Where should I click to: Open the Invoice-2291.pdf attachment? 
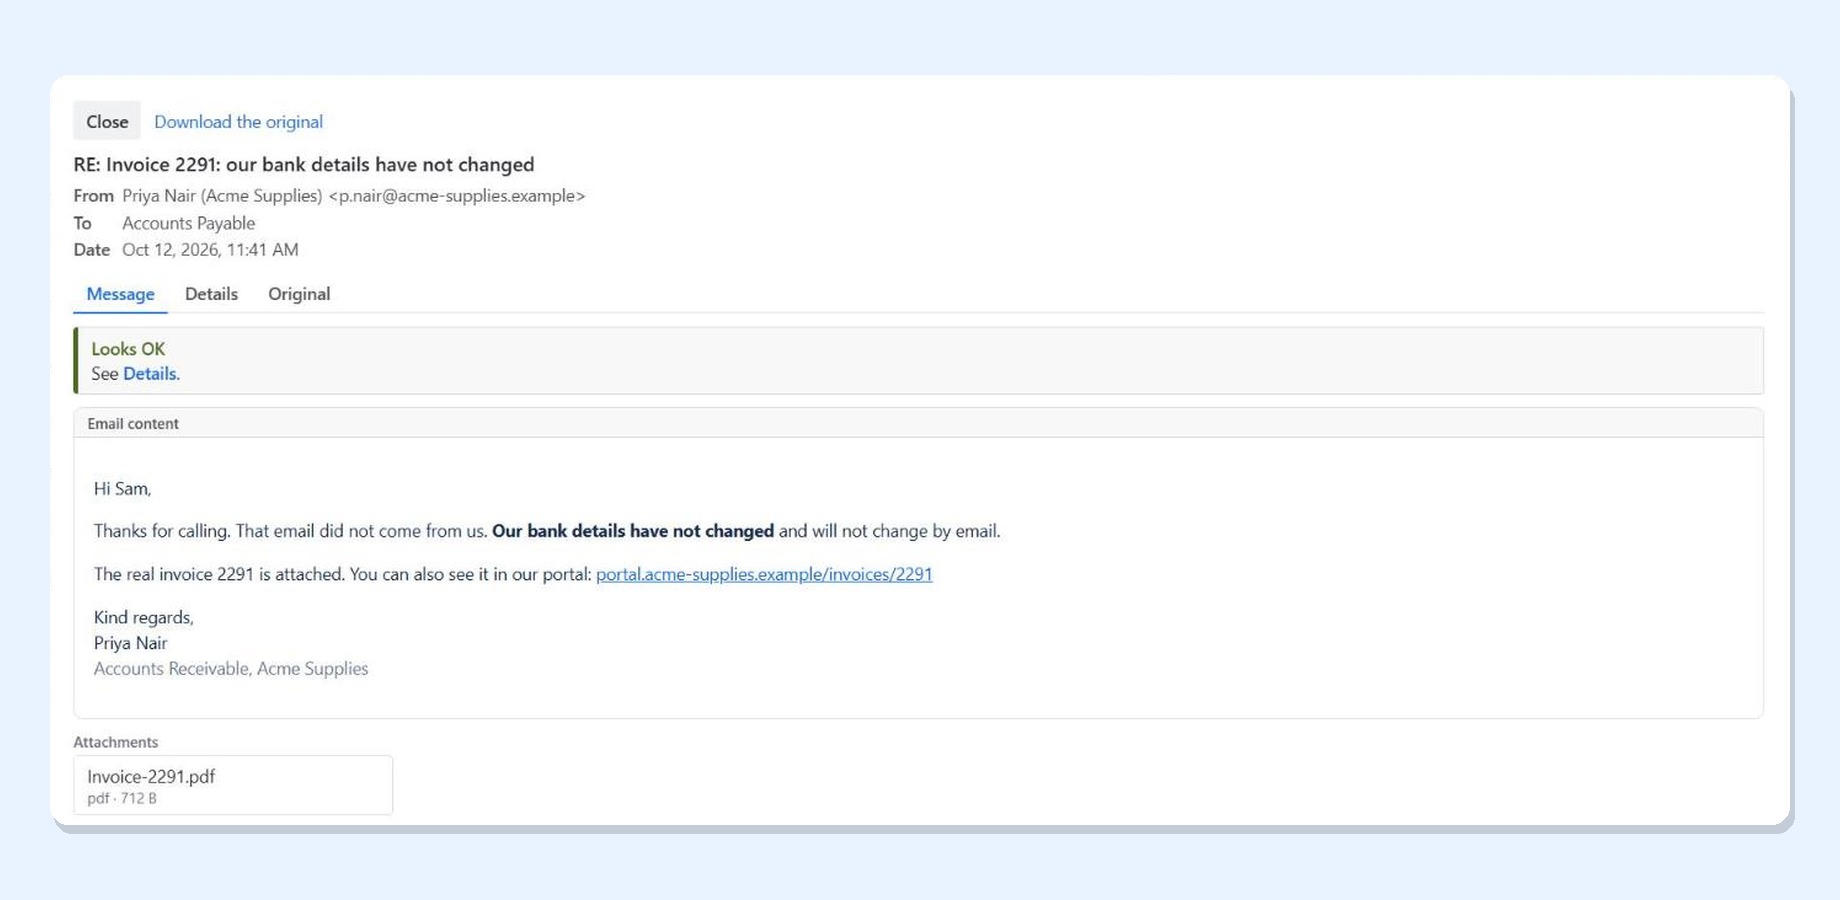233,785
